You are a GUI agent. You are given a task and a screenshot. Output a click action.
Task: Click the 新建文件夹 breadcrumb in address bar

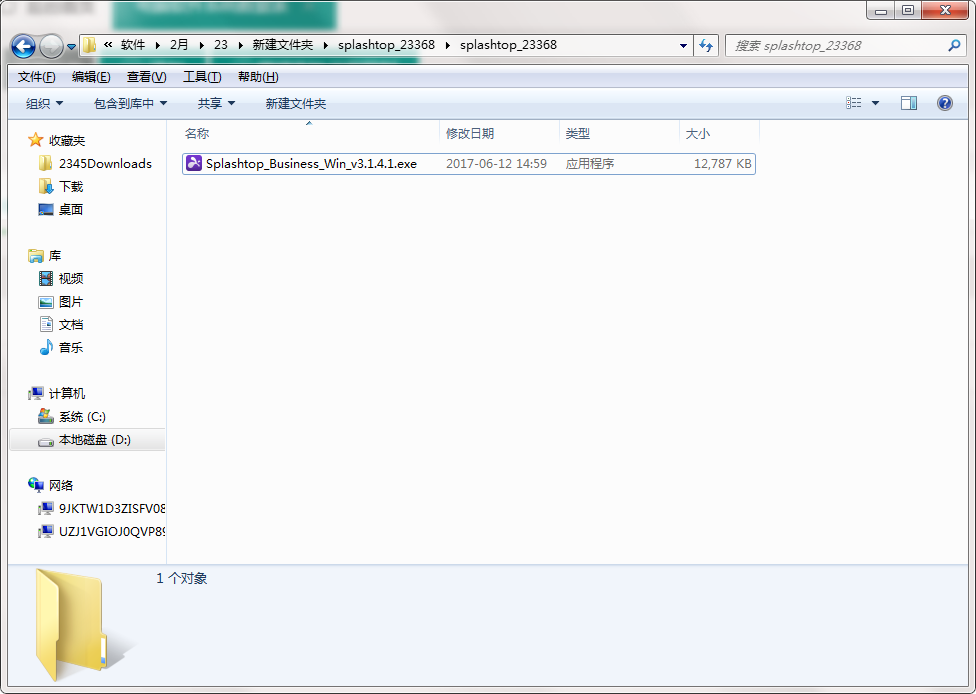point(283,45)
